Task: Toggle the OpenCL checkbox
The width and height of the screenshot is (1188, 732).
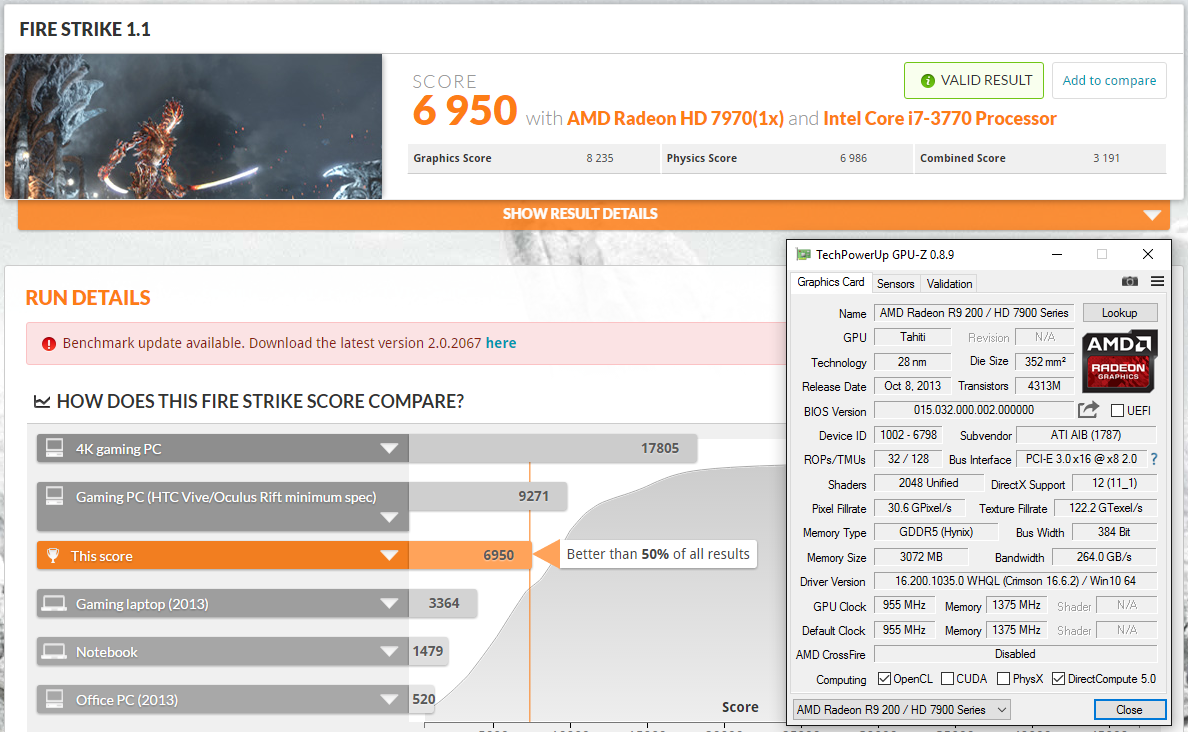Action: (883, 679)
